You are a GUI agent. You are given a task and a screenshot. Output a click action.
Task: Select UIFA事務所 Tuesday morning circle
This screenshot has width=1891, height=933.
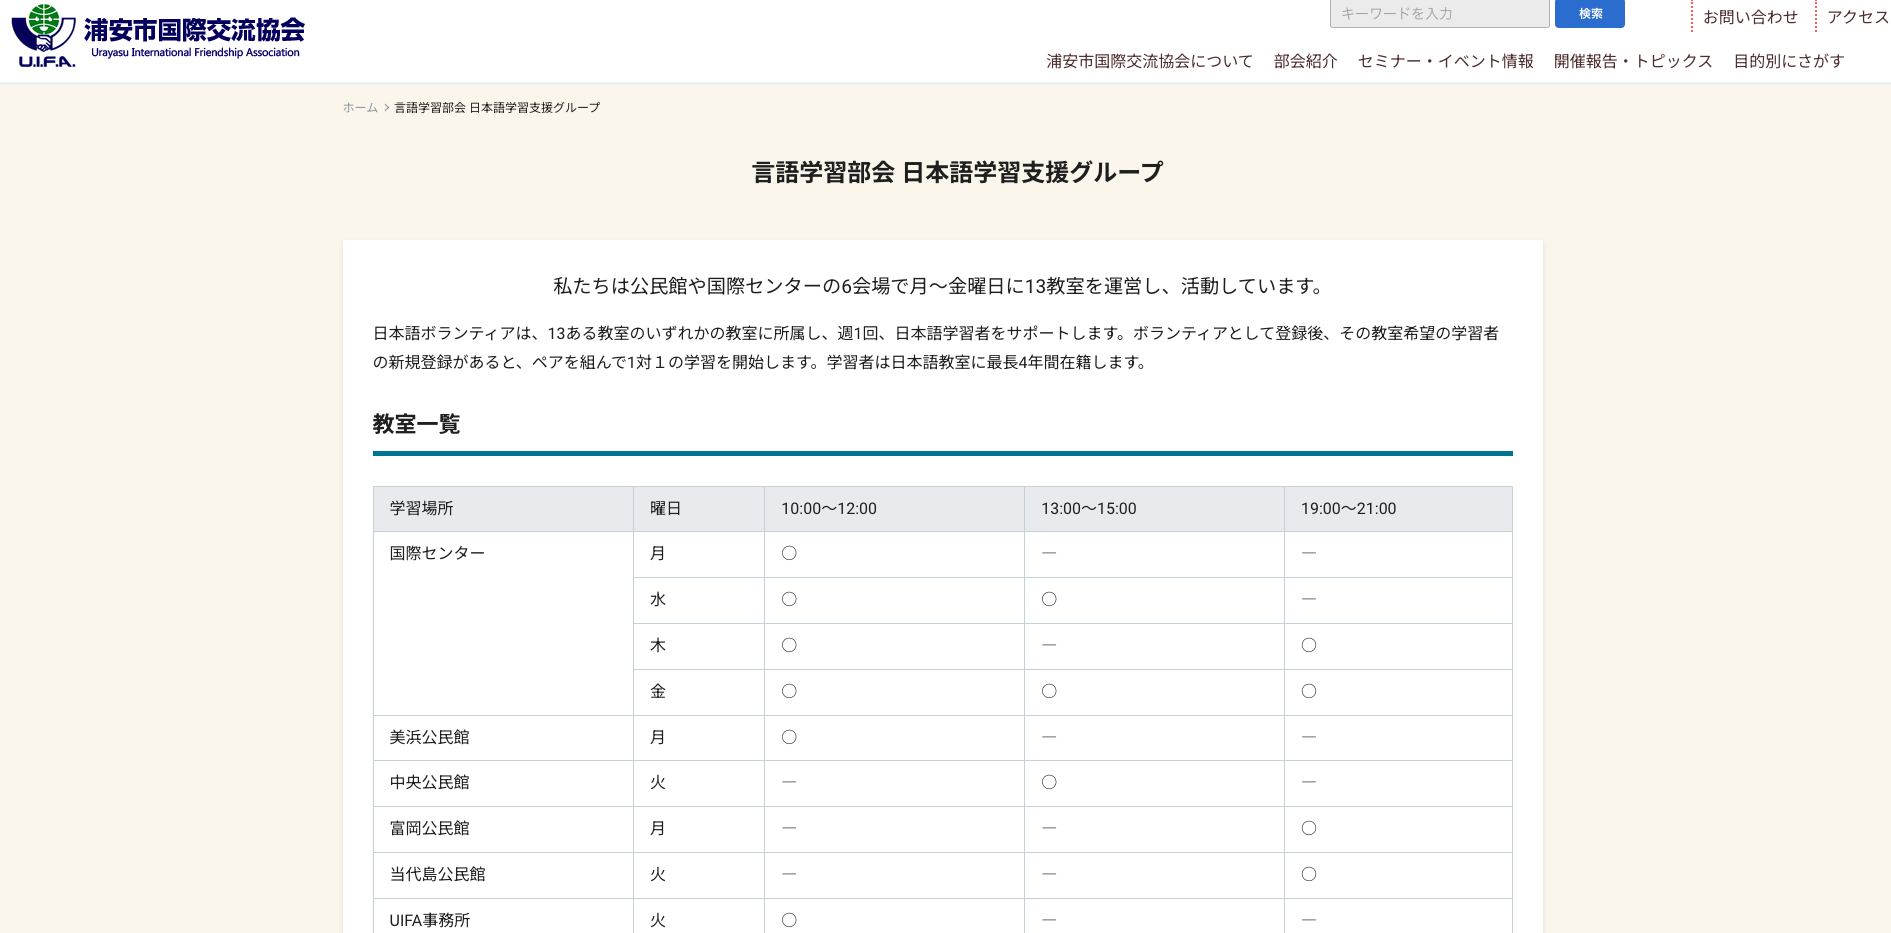(x=789, y=920)
